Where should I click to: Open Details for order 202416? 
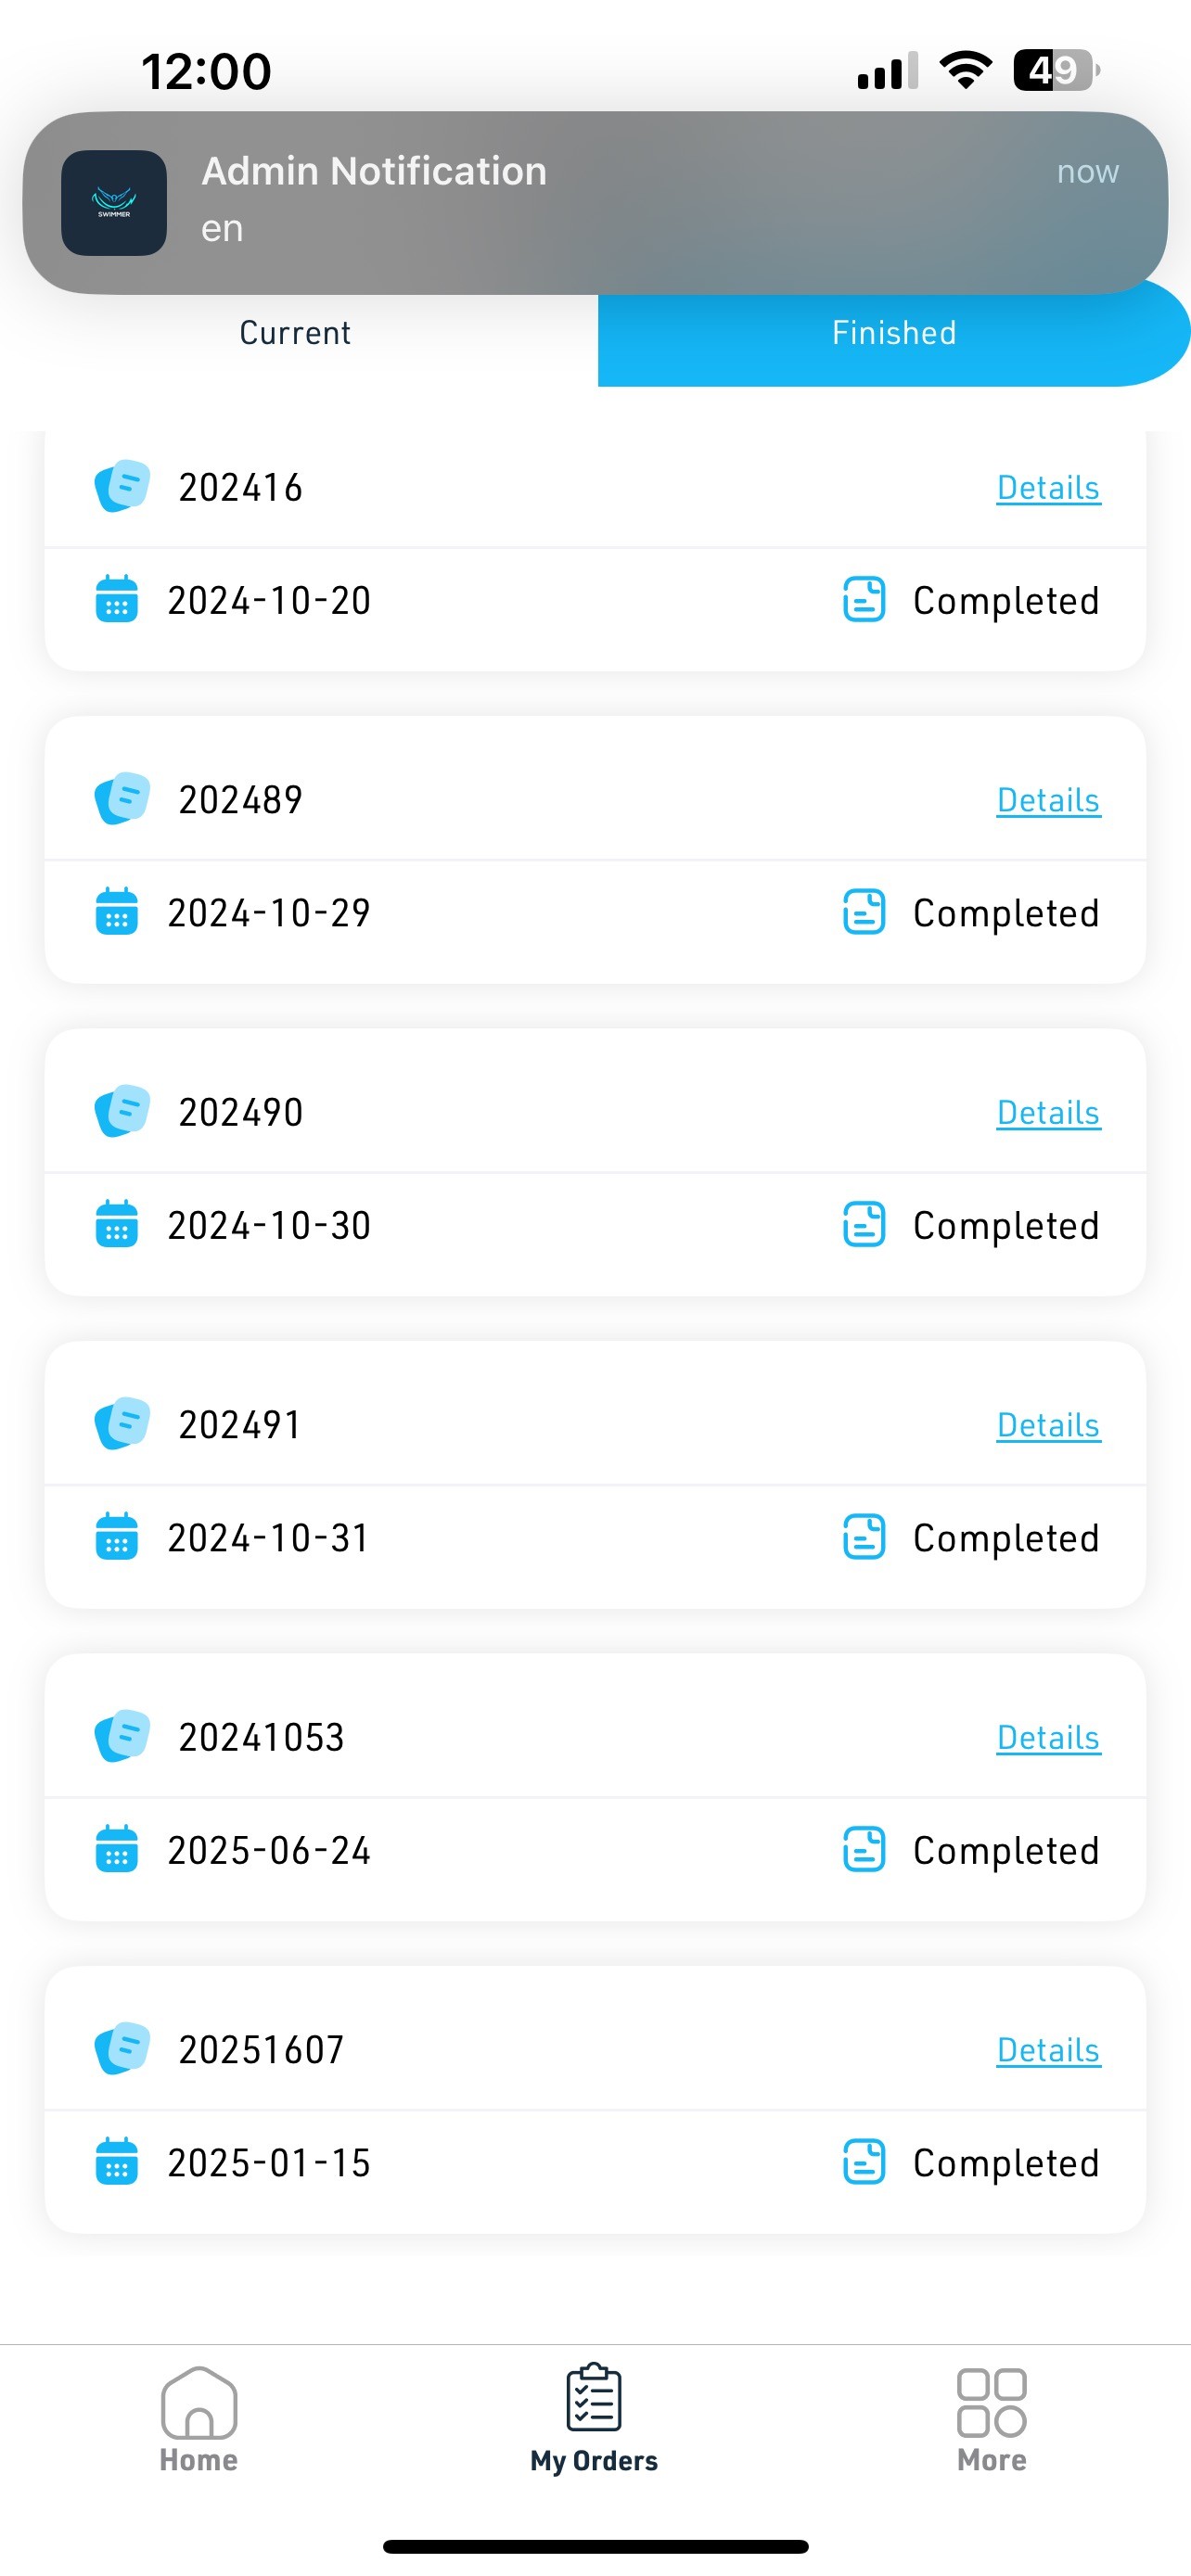point(1048,488)
